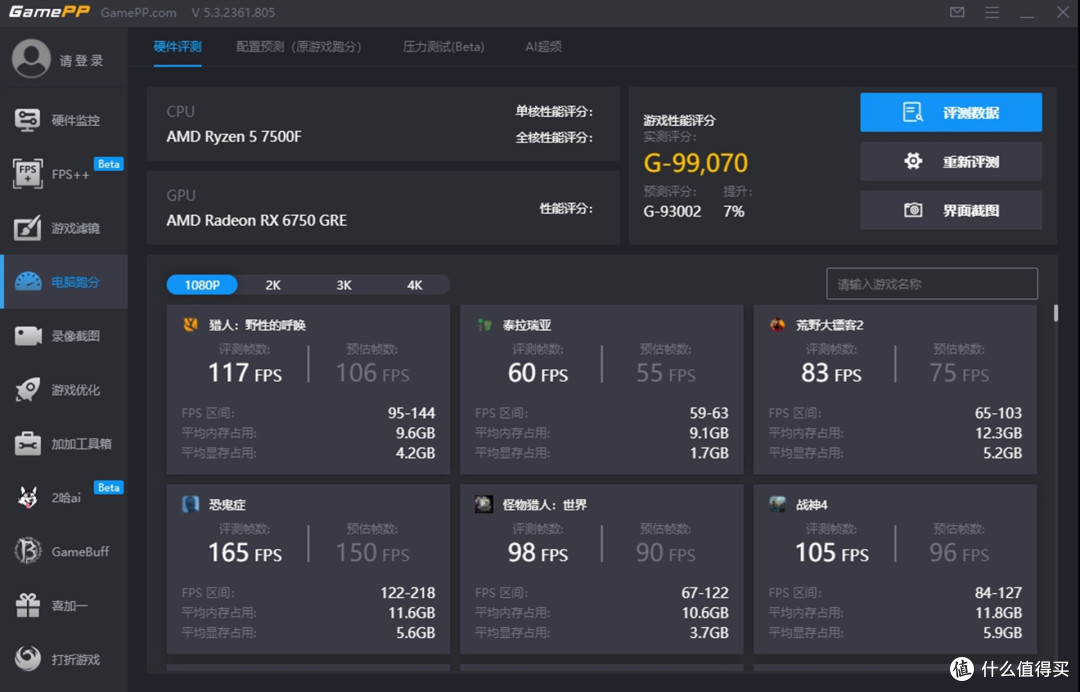The width and height of the screenshot is (1080, 692).
Task: Click the 猎人：野性的呼唤 game icon
Action: click(x=191, y=324)
